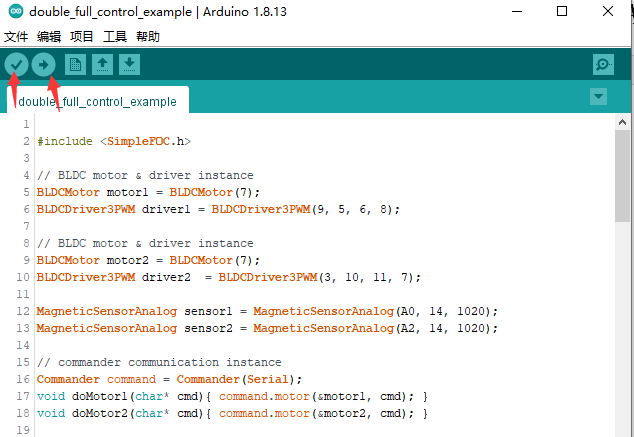Click 'motor2' variable in line 9
Screen dimensions: 634x437
[128, 260]
